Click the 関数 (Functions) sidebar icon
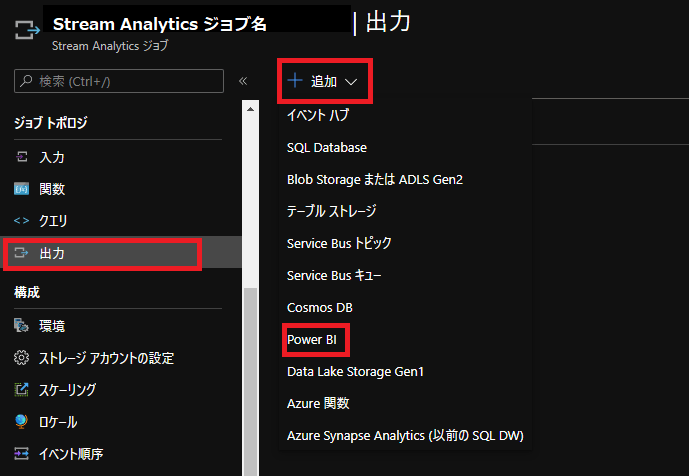This screenshot has height=476, width=689. tap(22, 189)
